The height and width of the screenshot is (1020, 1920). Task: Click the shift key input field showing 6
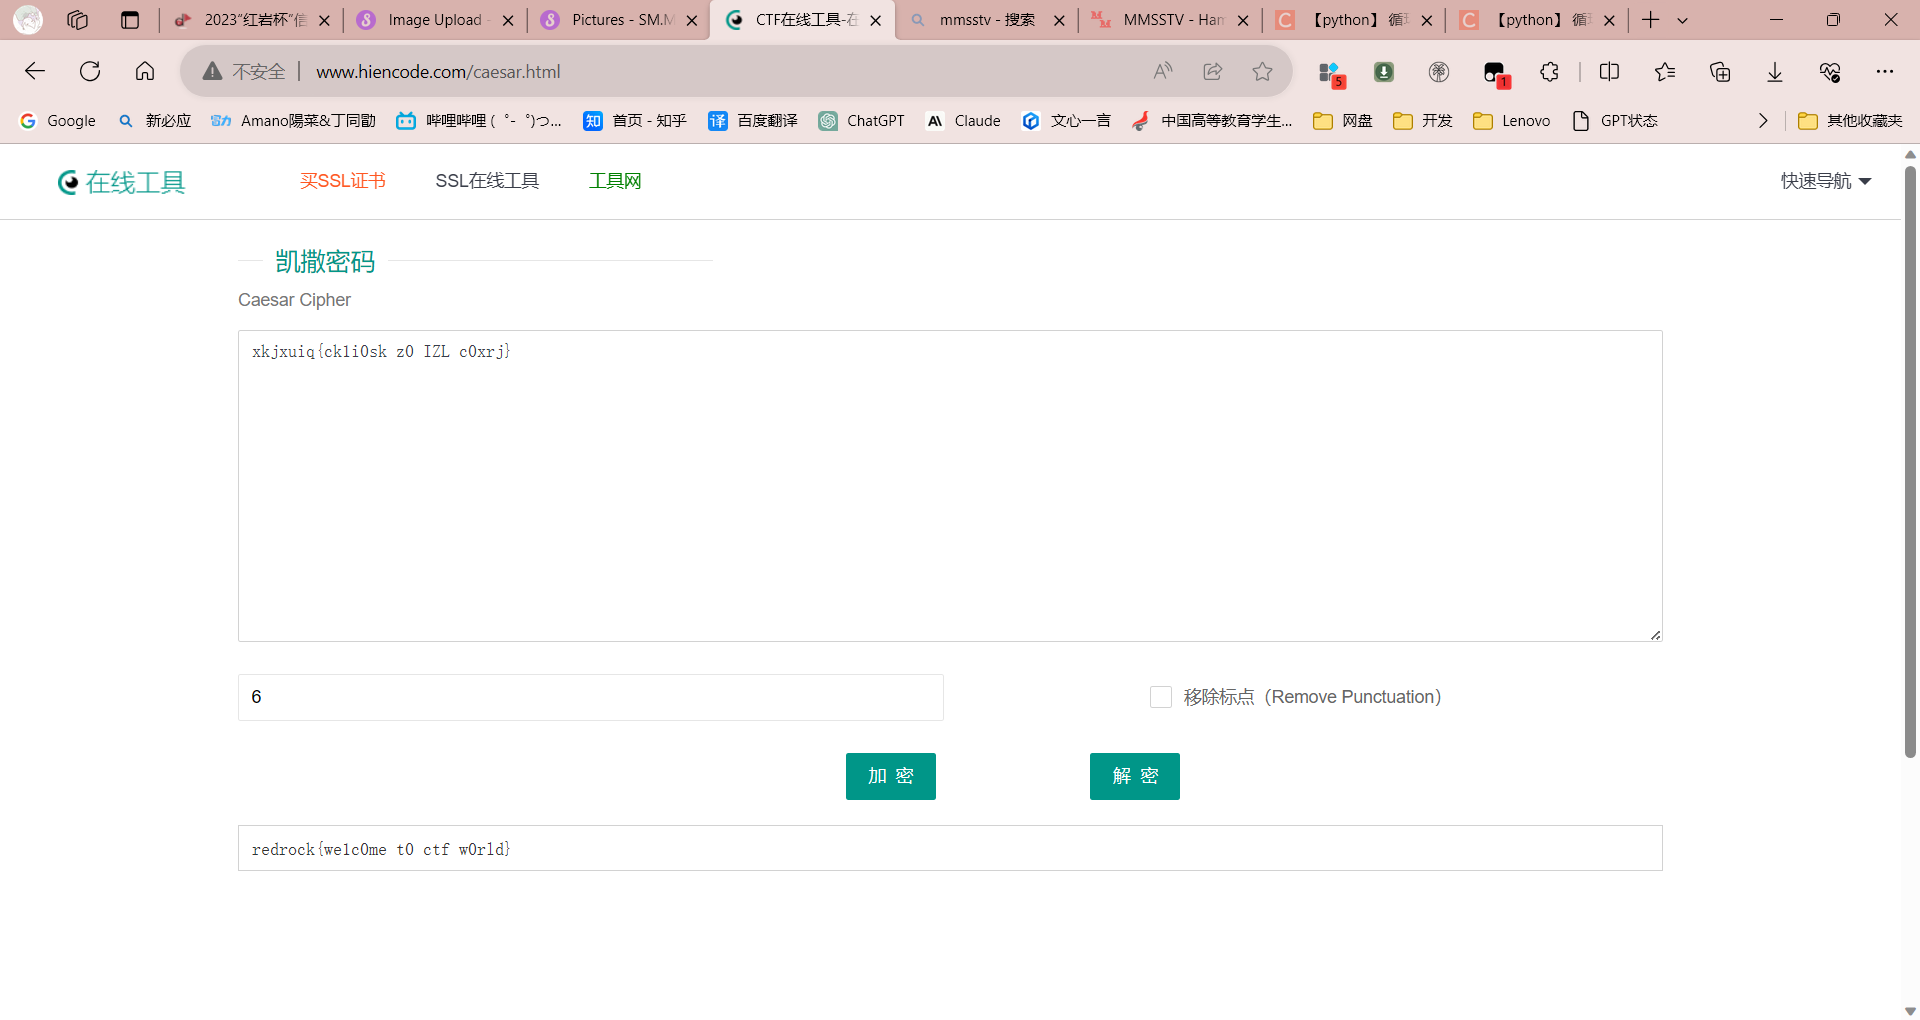pyautogui.click(x=591, y=697)
